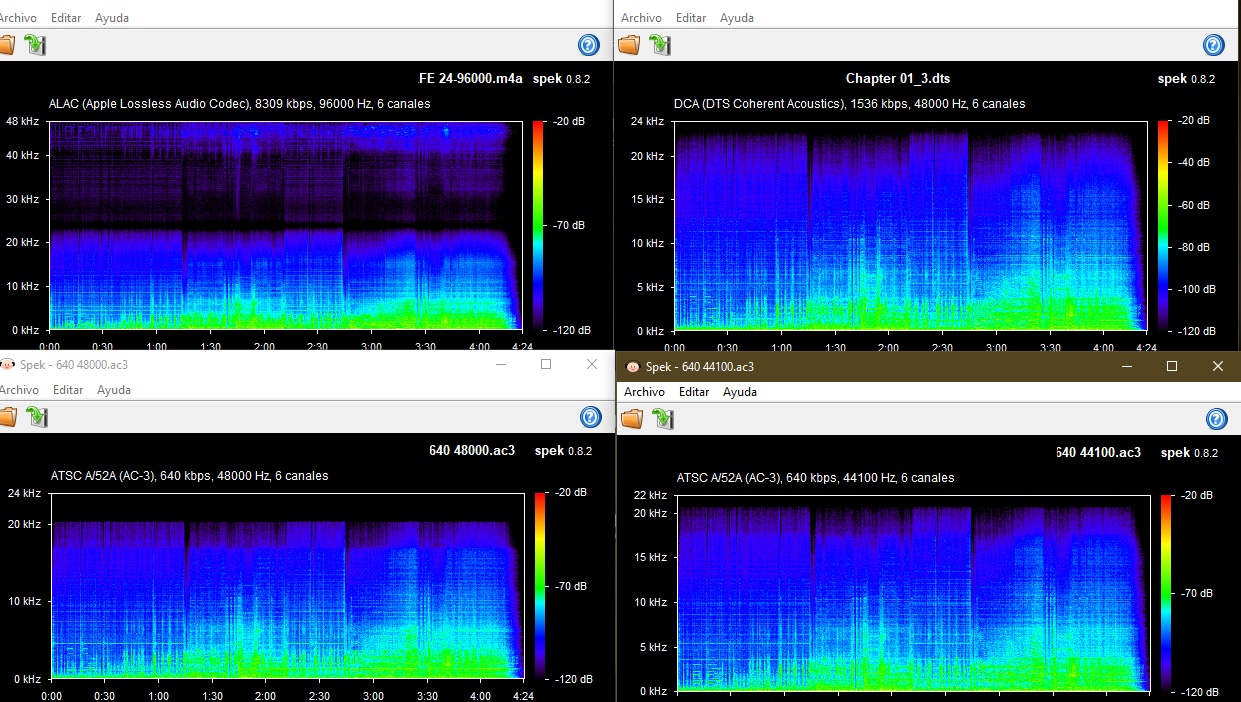Image resolution: width=1241 pixels, height=702 pixels.
Task: Click the dB color scale in the 640 44100.ac3 window
Action: coord(1166,593)
